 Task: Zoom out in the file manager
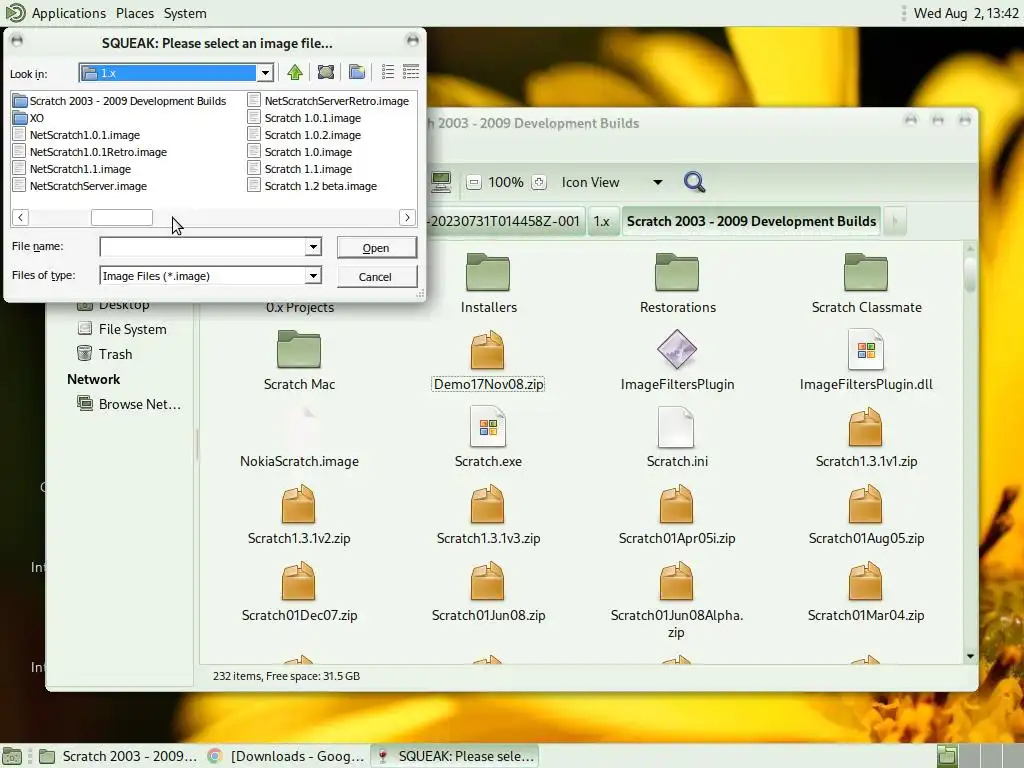click(x=474, y=182)
